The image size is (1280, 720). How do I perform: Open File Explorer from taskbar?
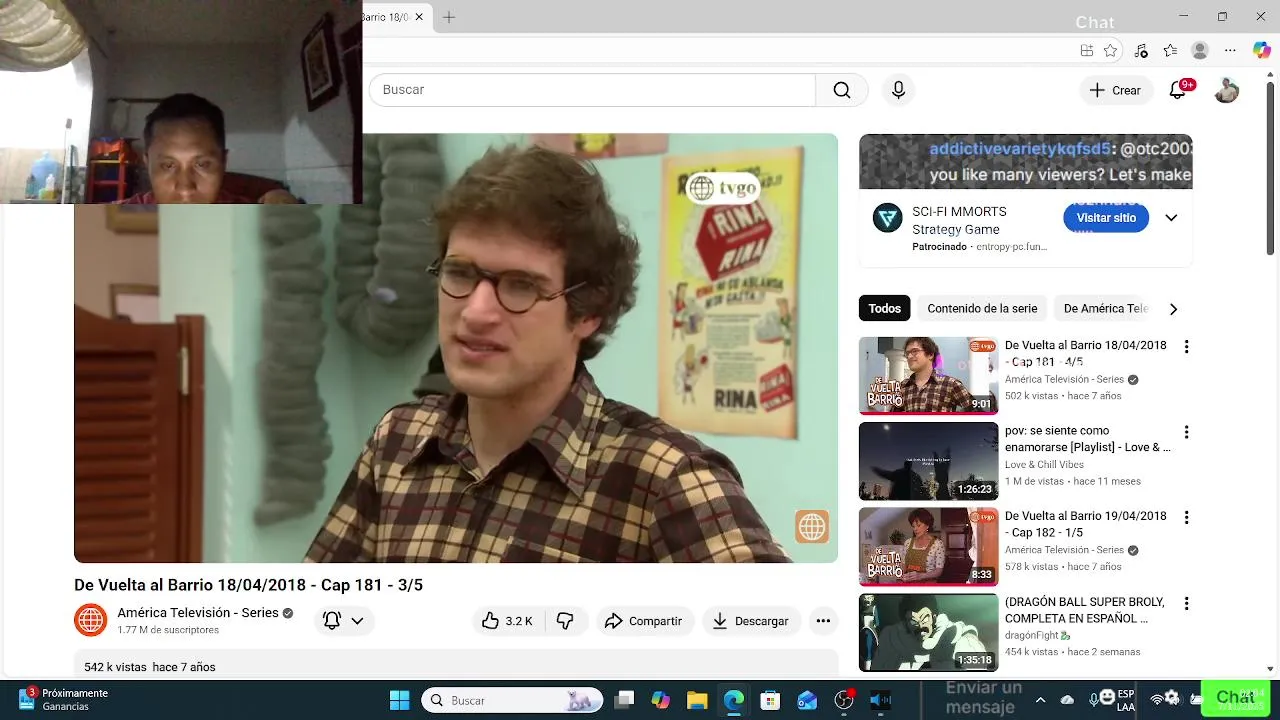[697, 700]
